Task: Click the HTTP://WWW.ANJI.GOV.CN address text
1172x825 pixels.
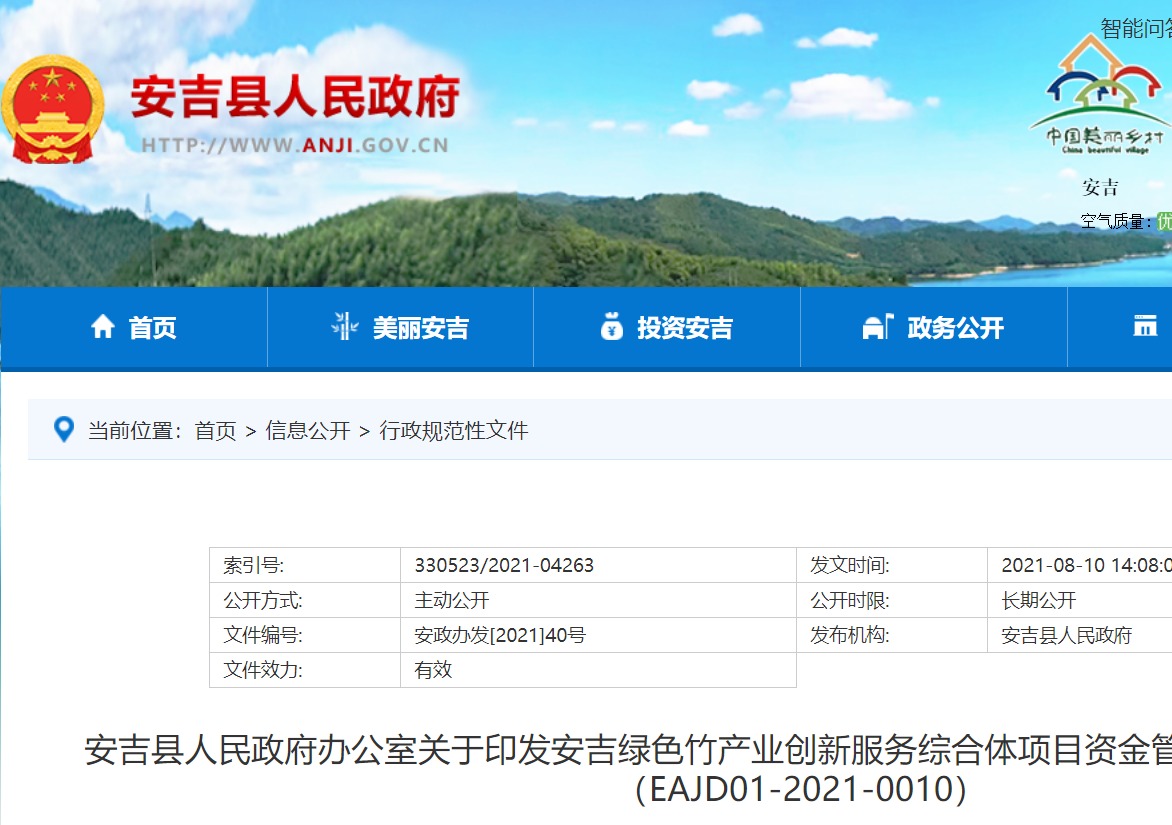Action: [295, 145]
